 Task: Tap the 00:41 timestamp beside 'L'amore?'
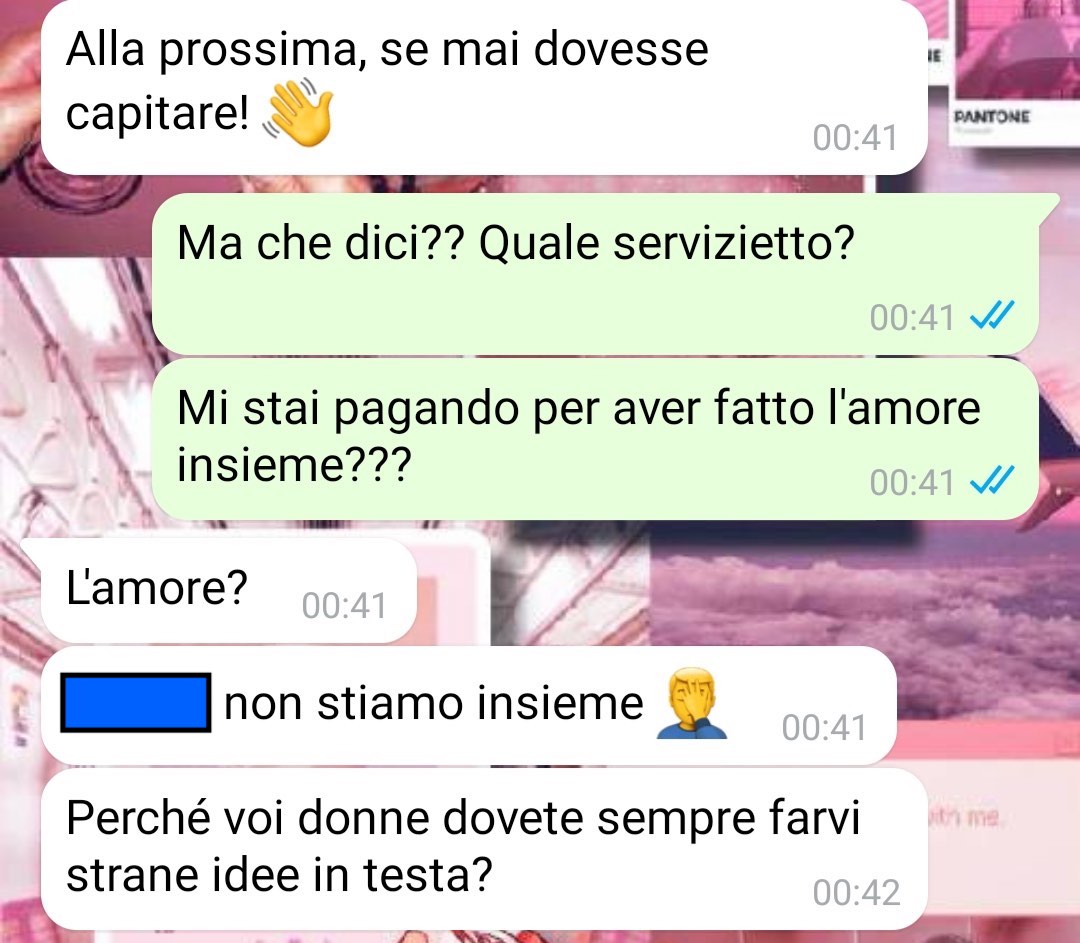click(344, 606)
